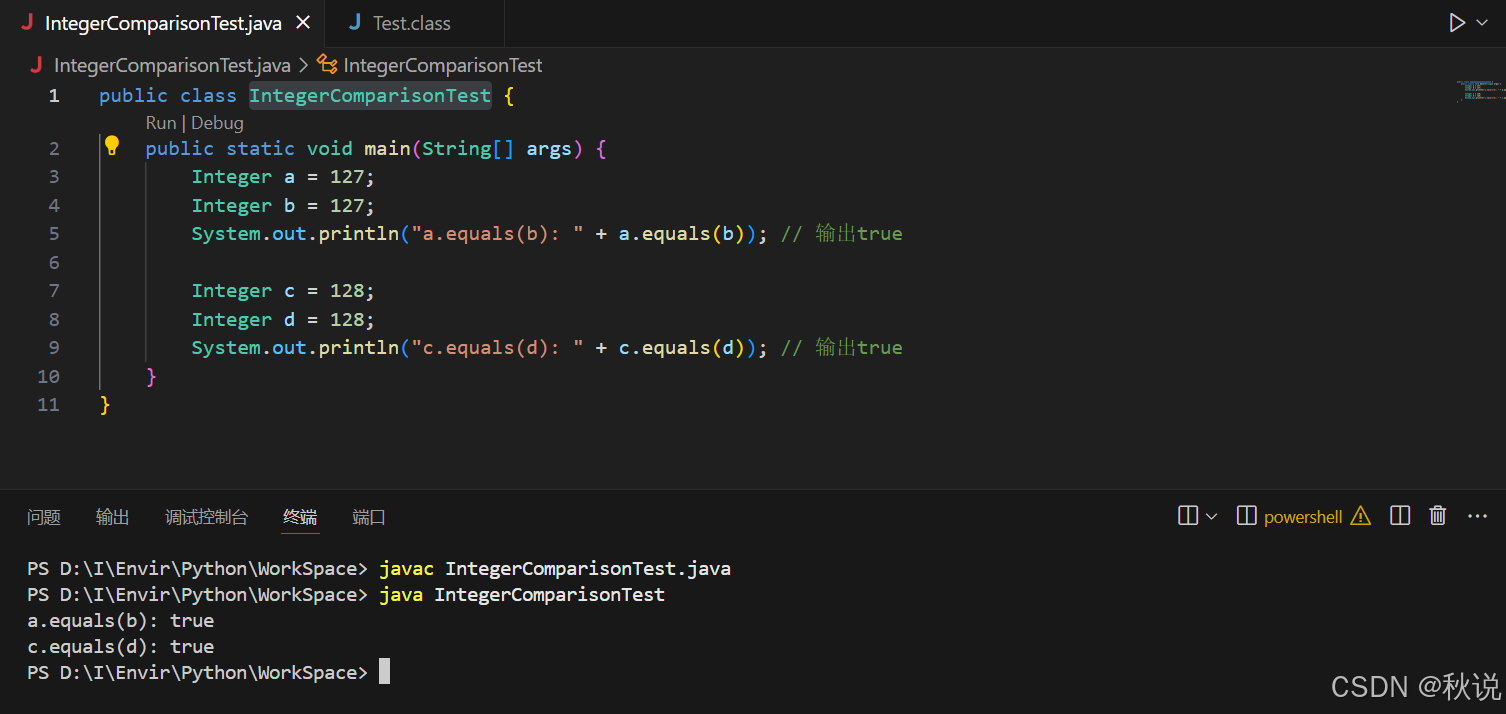Image resolution: width=1506 pixels, height=714 pixels.
Task: Click the Run code lens above main
Action: [x=160, y=123]
